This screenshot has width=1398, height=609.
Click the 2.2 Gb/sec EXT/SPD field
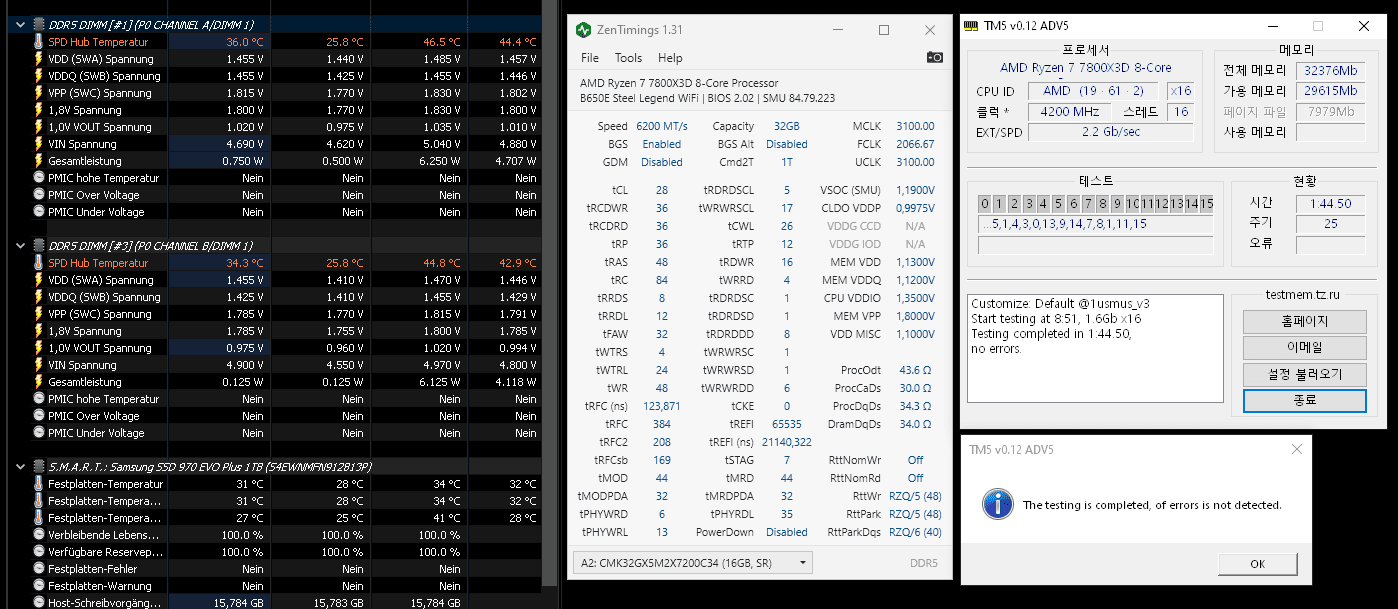click(1110, 132)
